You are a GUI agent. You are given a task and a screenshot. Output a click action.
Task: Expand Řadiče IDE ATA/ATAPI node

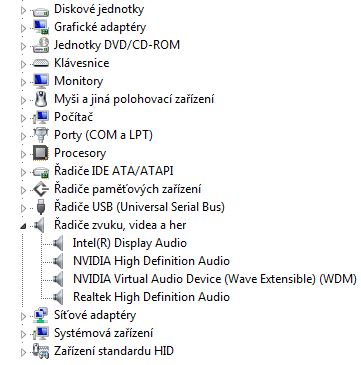pos(23,172)
